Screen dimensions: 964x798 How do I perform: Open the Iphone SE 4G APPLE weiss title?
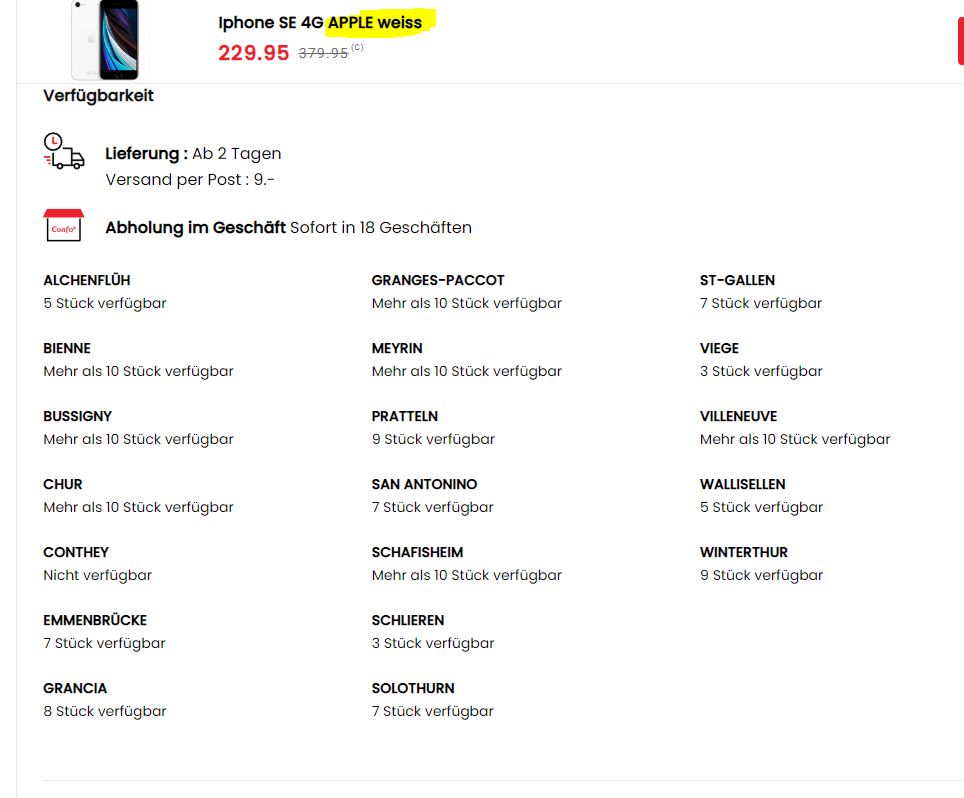(x=320, y=22)
